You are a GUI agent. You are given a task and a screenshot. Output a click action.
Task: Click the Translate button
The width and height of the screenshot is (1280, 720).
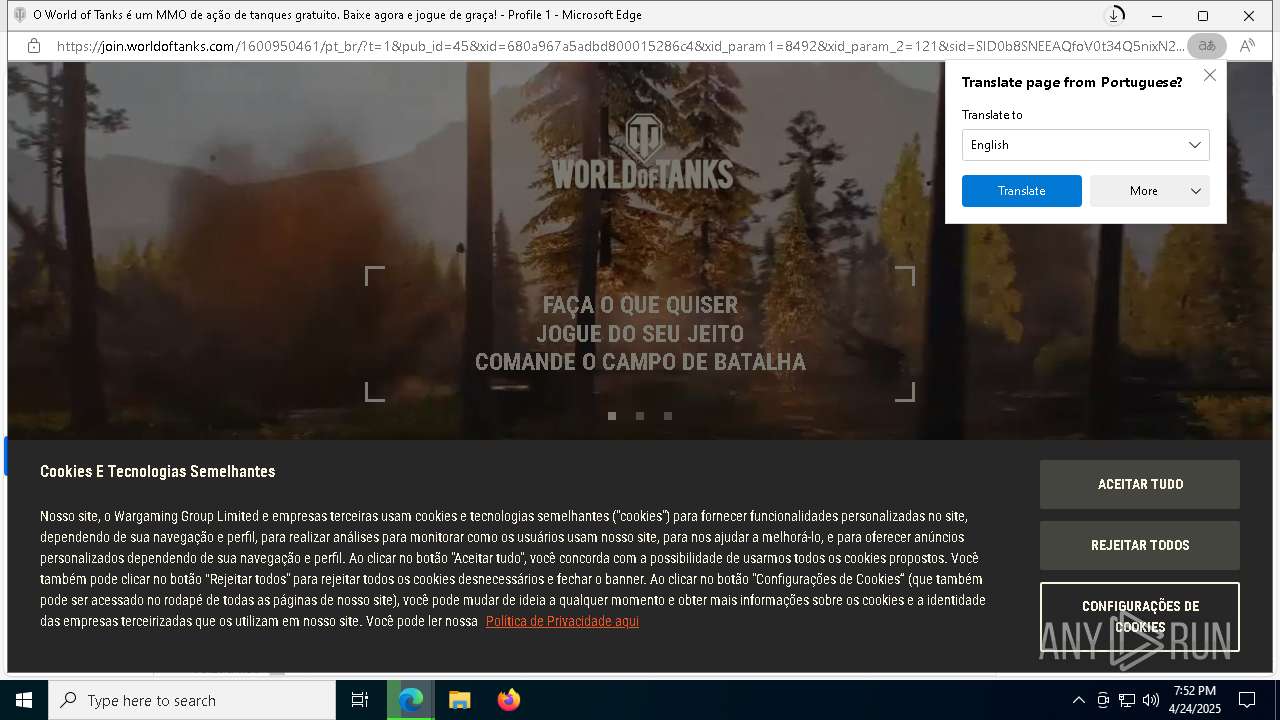click(1021, 191)
